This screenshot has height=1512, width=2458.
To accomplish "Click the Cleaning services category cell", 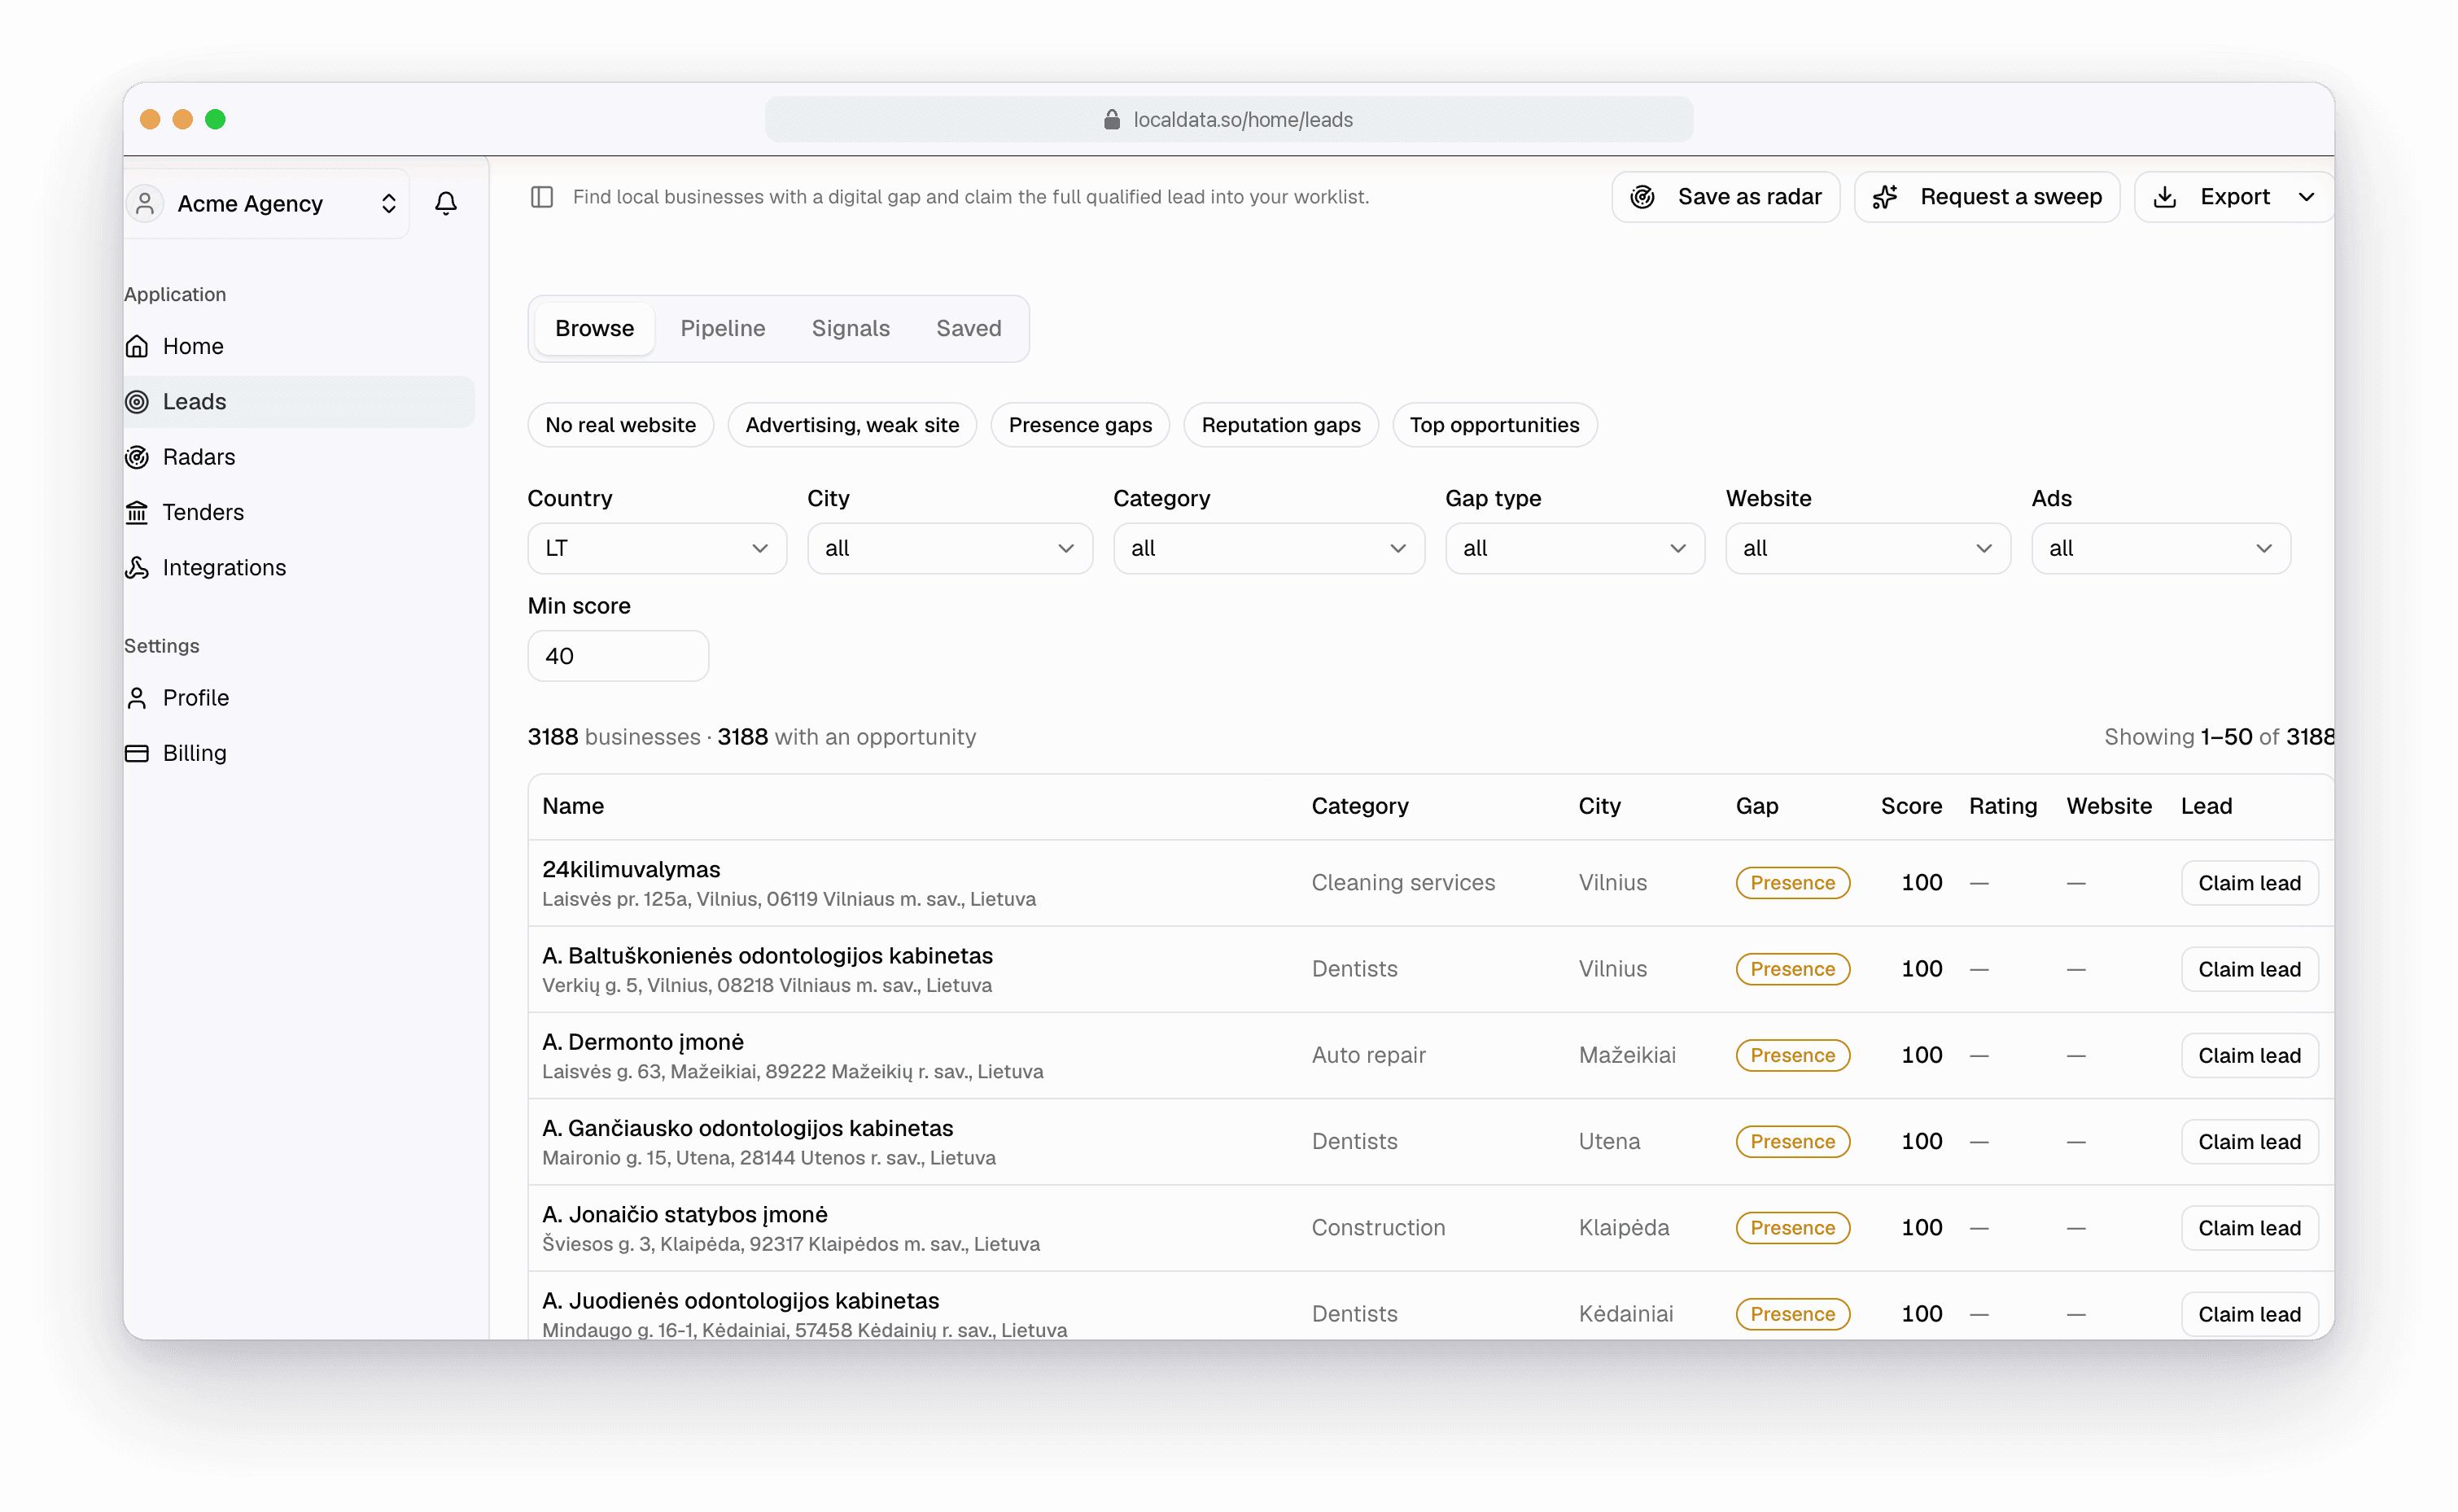I will [x=1403, y=883].
